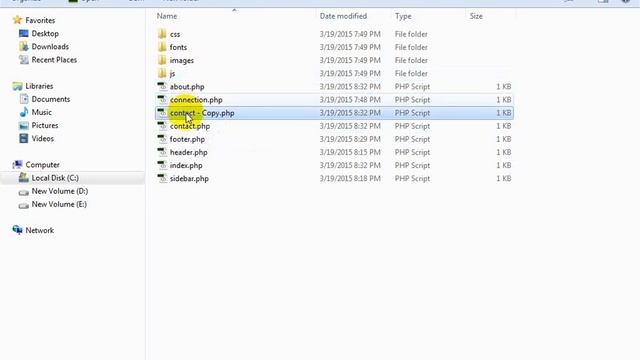Screen dimensions: 640x360
Task: Select the contact - Copy.php file
Action: coord(334,113)
